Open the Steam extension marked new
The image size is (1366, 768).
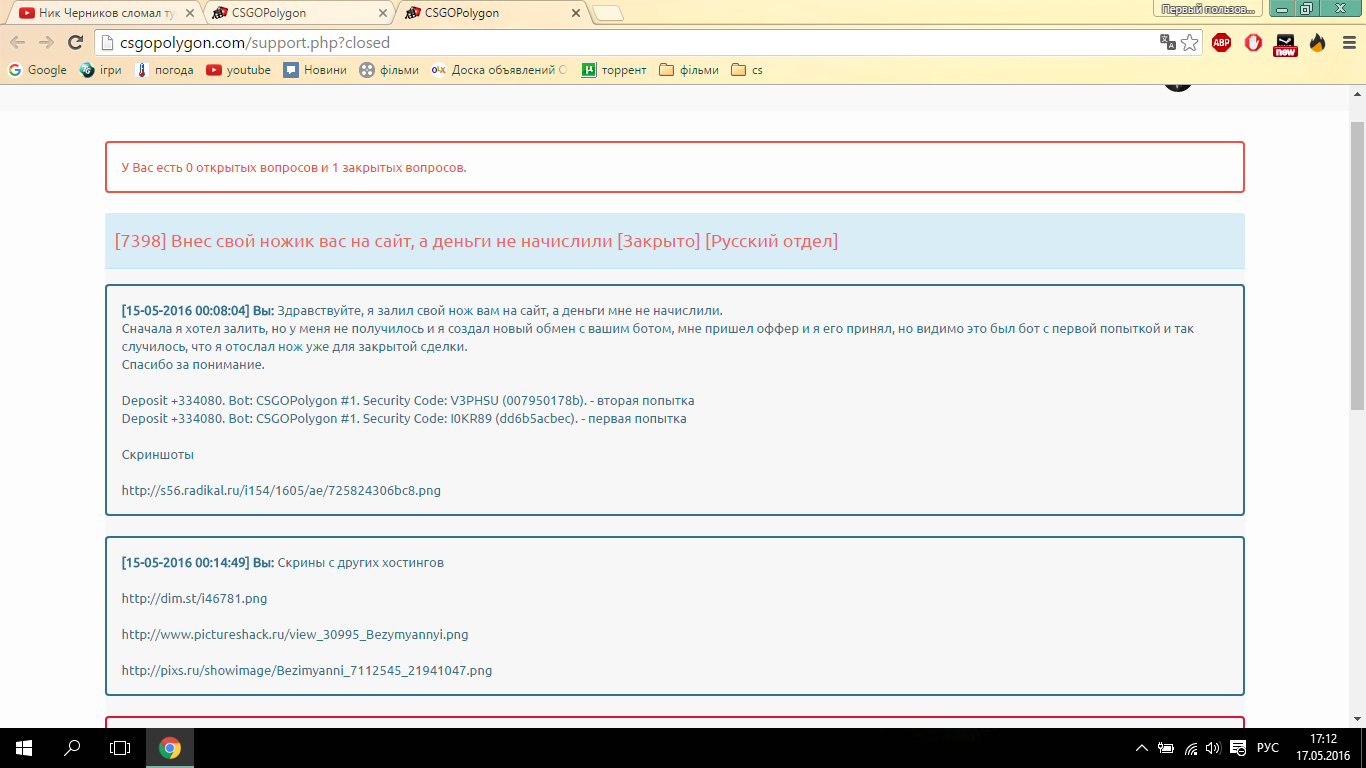1285,44
